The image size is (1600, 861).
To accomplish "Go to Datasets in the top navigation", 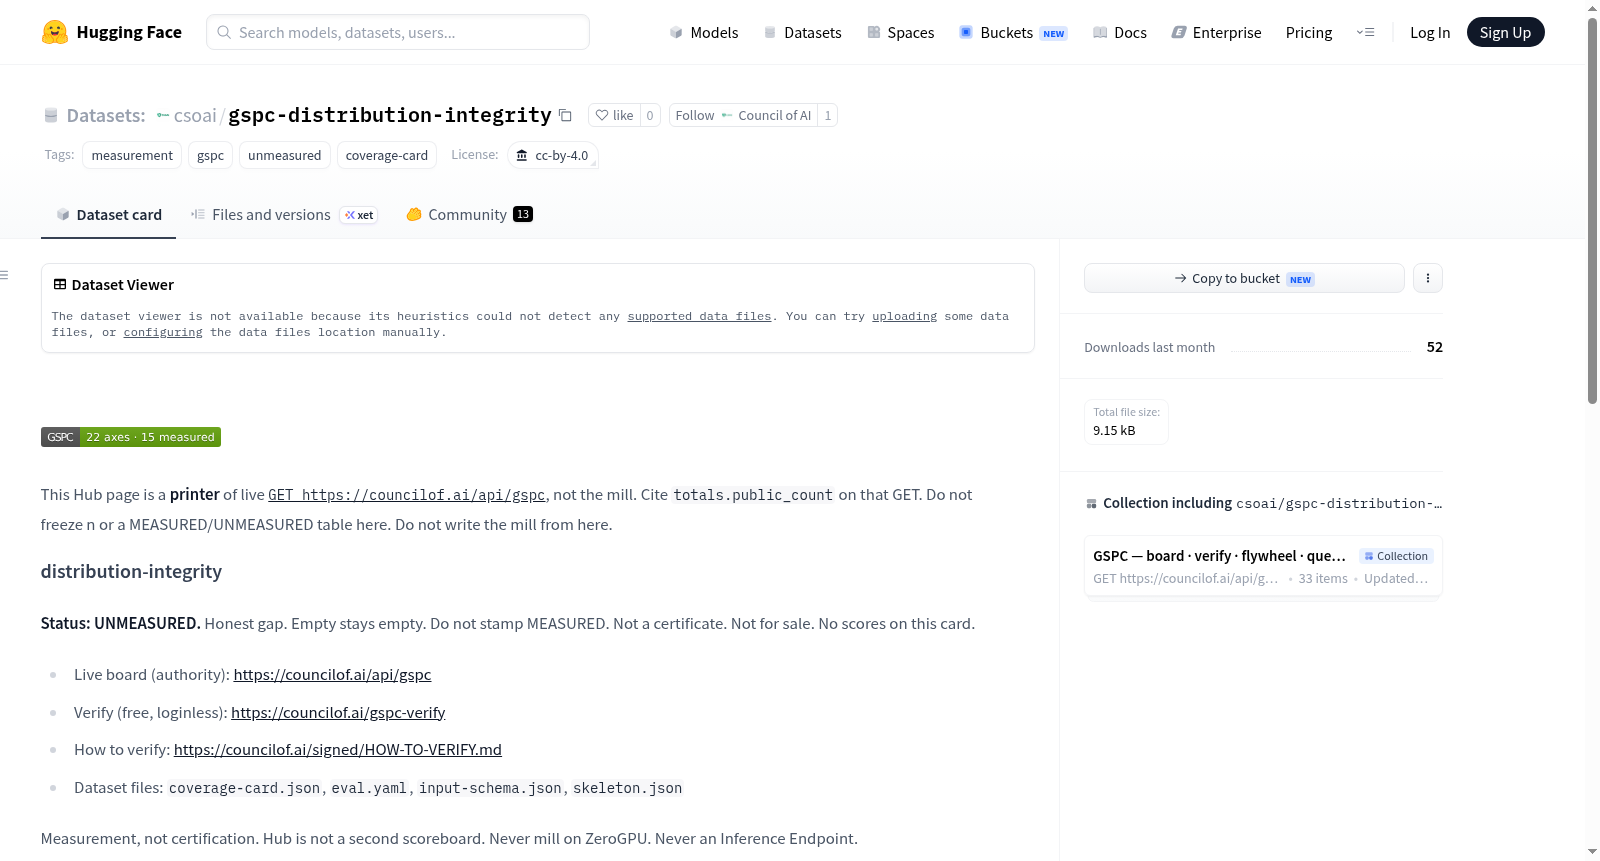I will pos(802,32).
